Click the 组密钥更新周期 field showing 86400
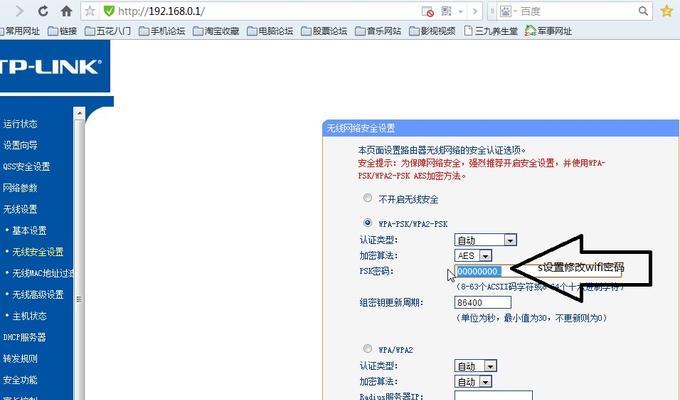Screen dimensions: 680x400 pos(483,302)
